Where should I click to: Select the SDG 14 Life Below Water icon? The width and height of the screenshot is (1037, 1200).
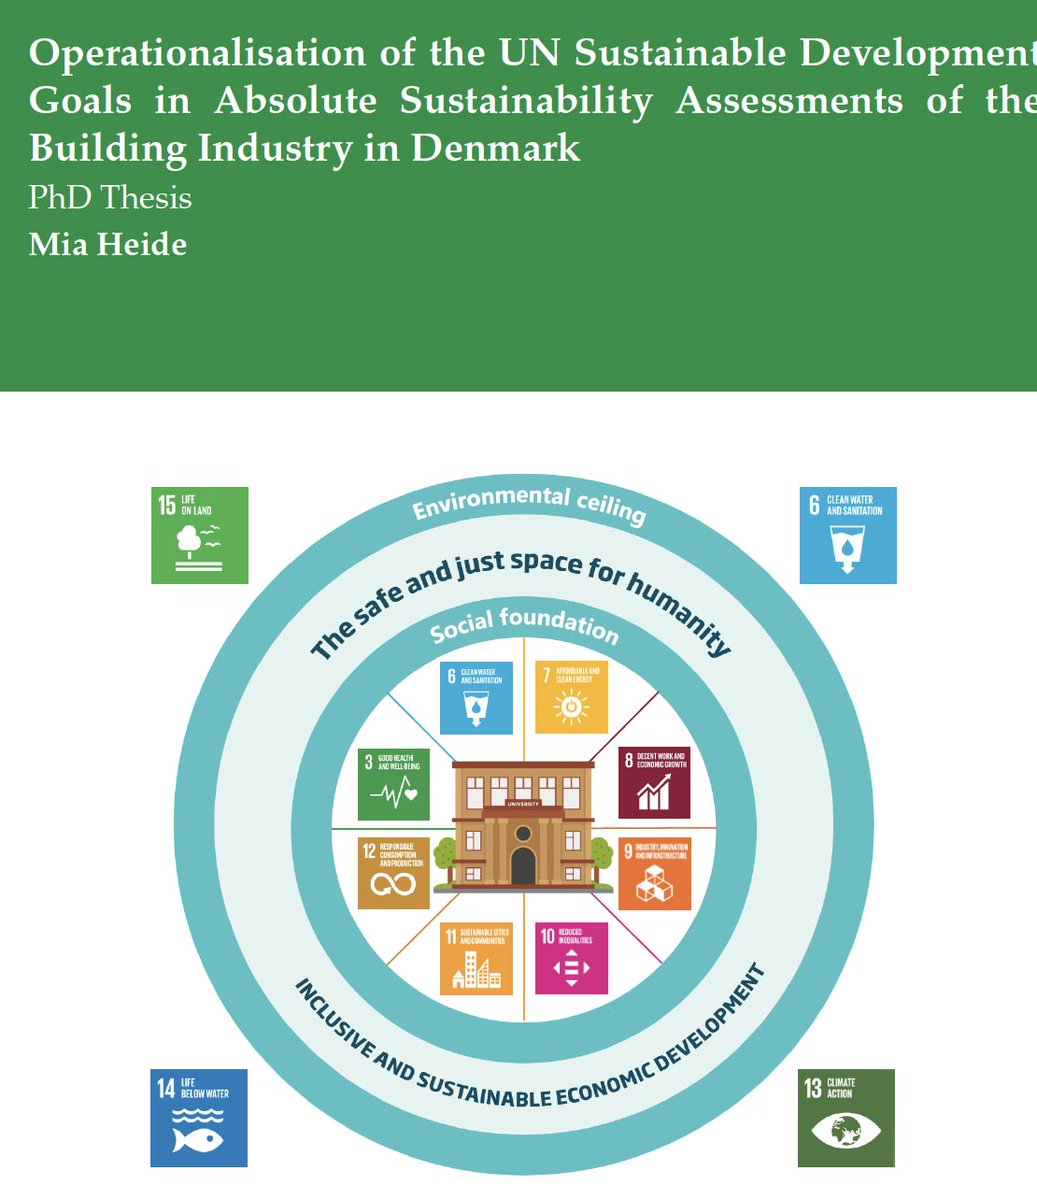[x=198, y=1119]
